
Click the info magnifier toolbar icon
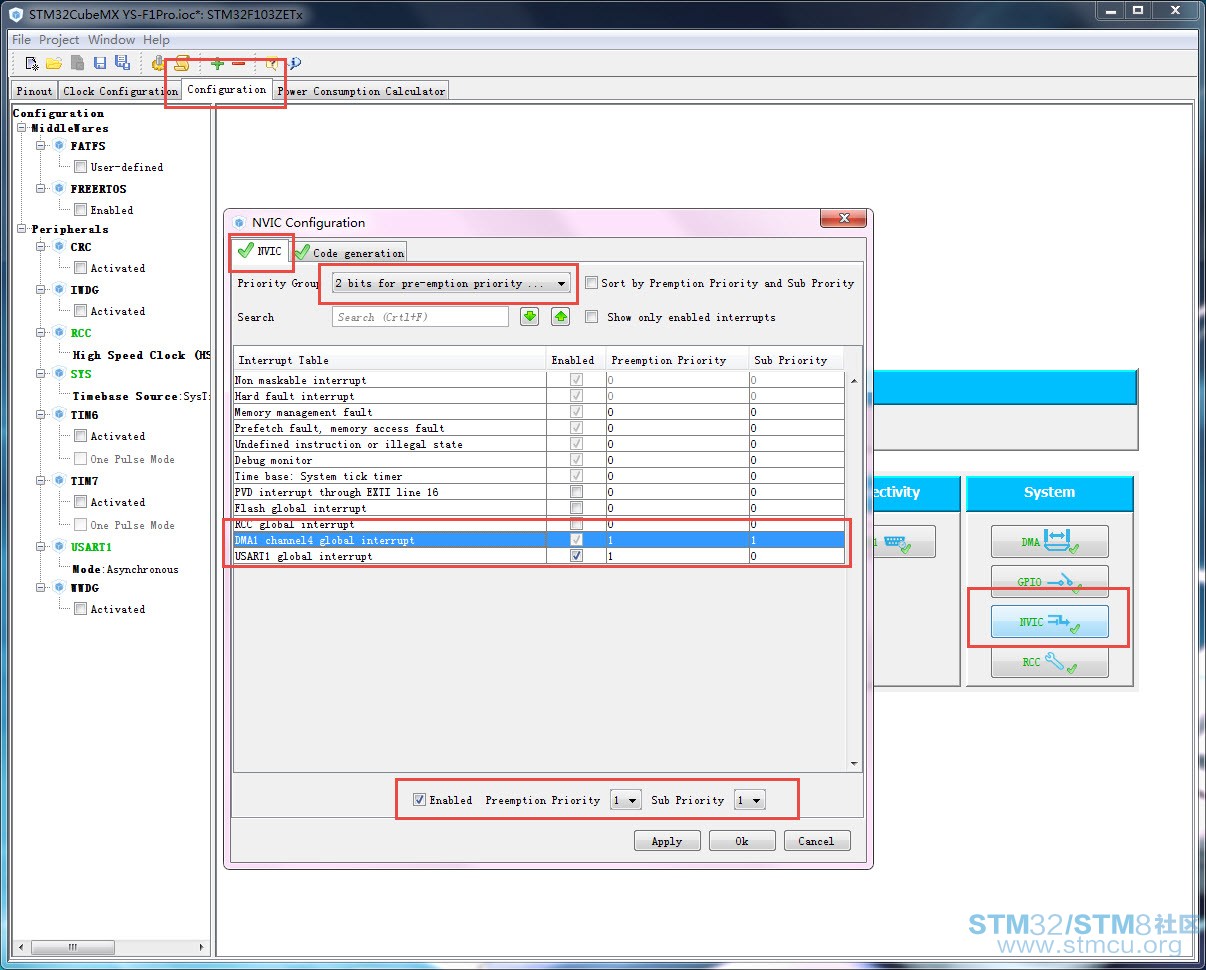[x=295, y=64]
